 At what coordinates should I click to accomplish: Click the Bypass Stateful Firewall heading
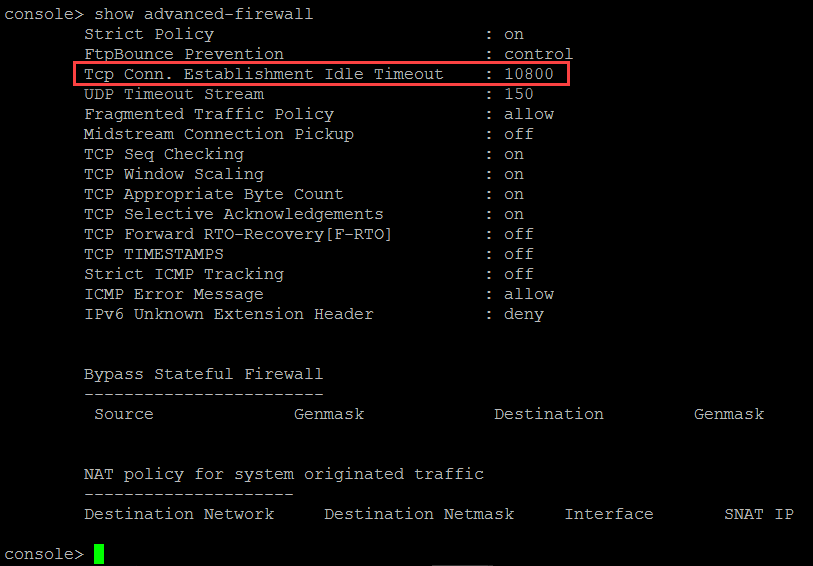tap(204, 374)
